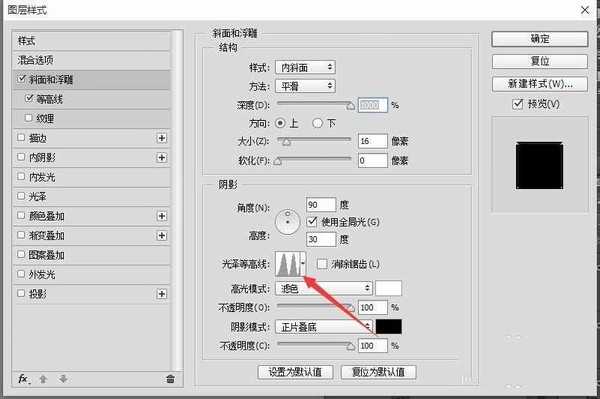
Task: Open the 方法 dropdown showing 平滑
Action: 305,86
